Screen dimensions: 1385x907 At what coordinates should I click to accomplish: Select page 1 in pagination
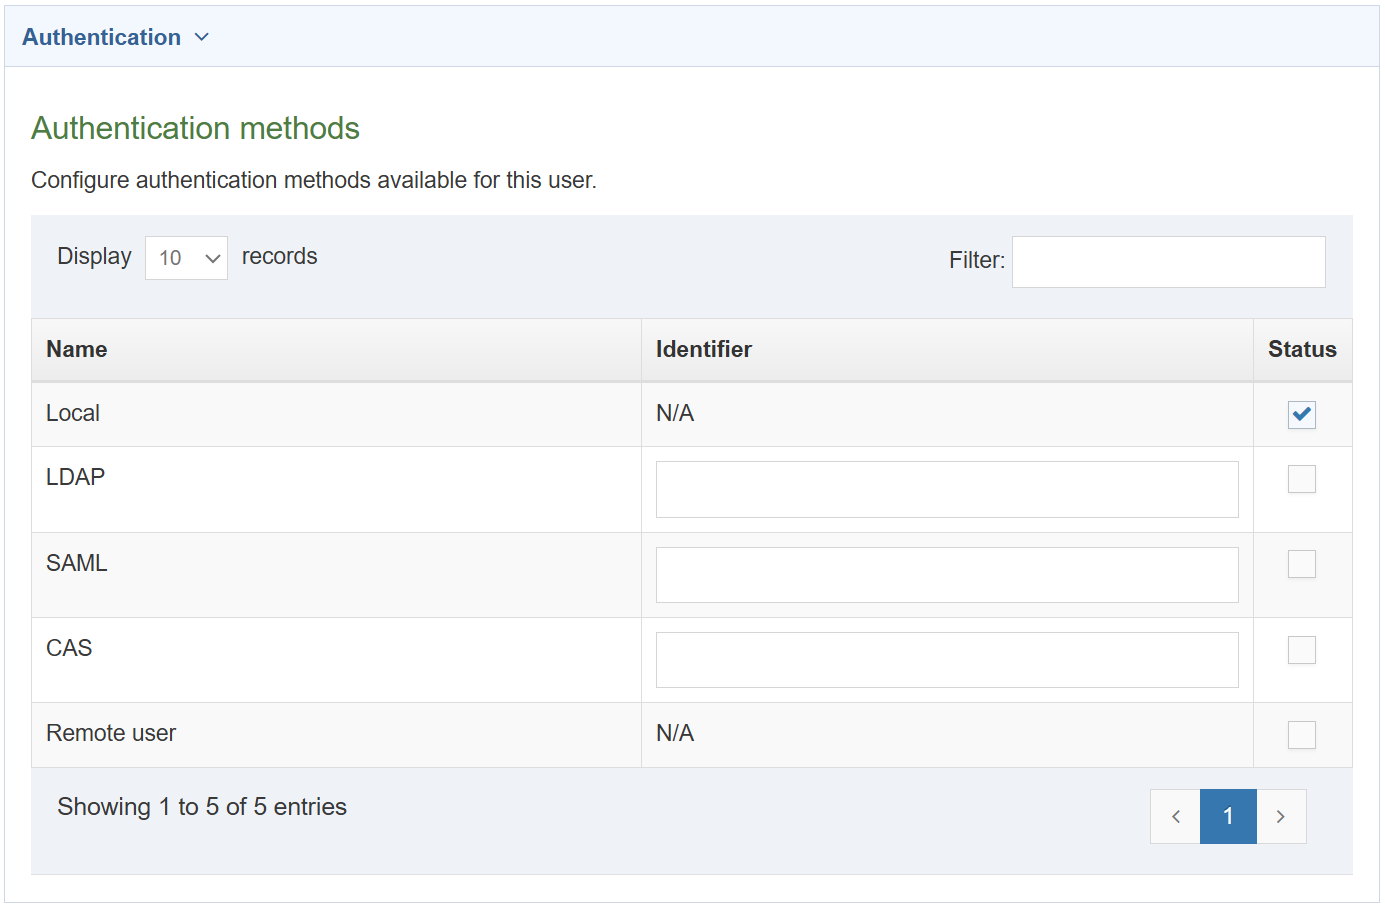(1228, 816)
